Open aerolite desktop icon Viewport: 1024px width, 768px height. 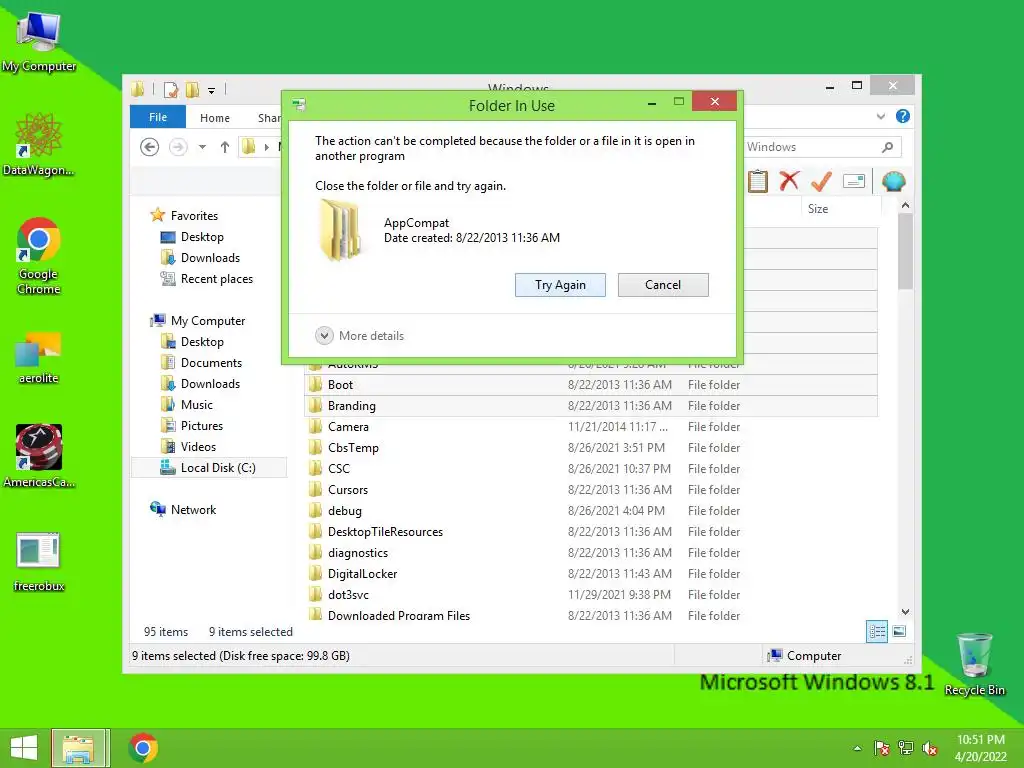click(x=39, y=357)
